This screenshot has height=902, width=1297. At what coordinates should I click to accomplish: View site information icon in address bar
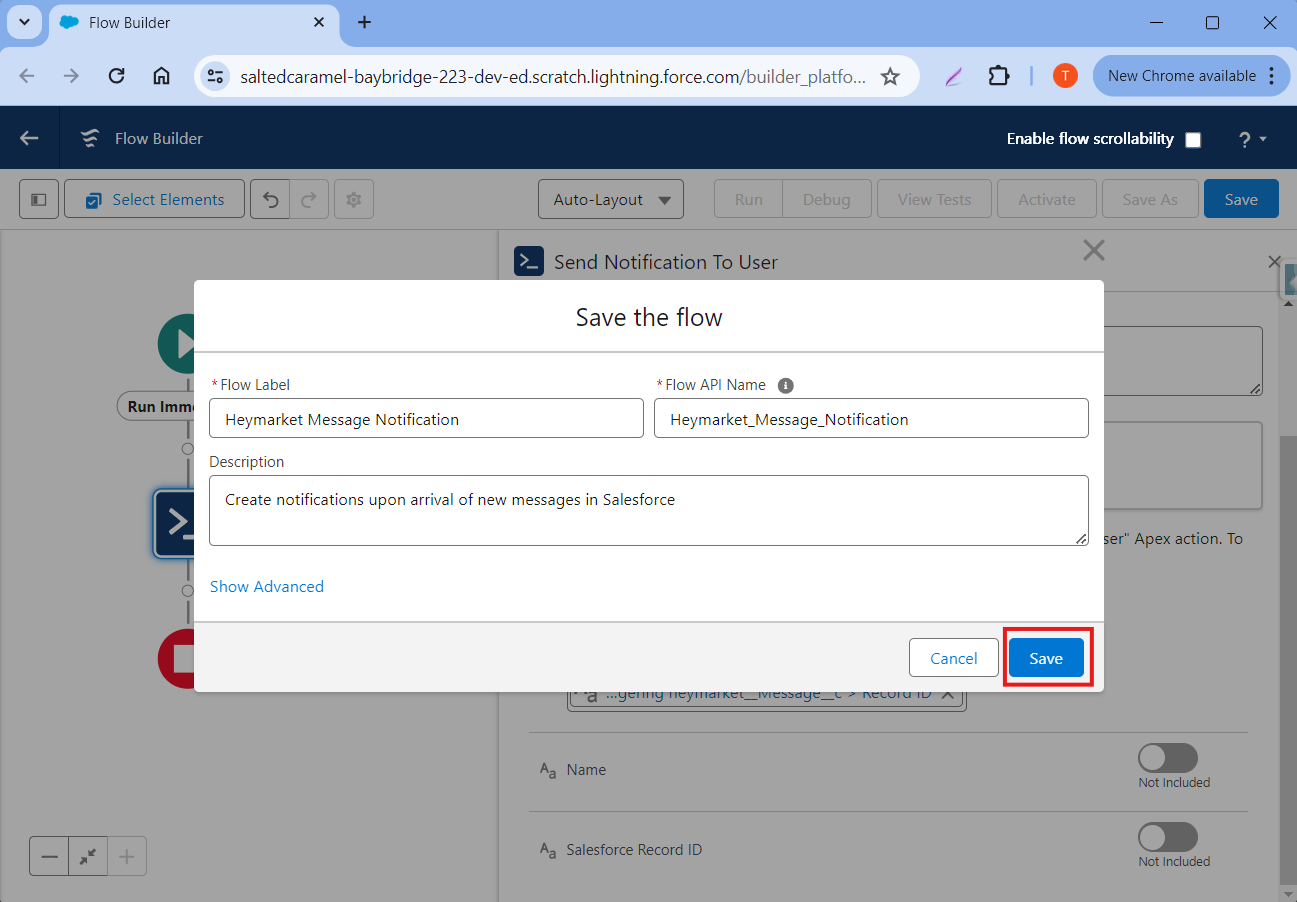coord(214,76)
